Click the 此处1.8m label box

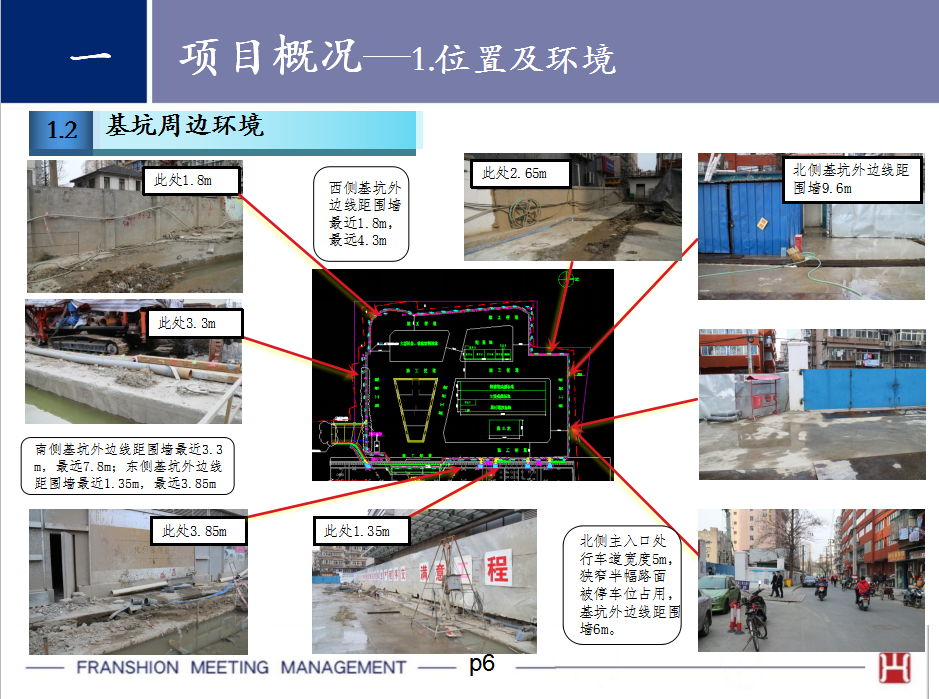click(x=192, y=181)
